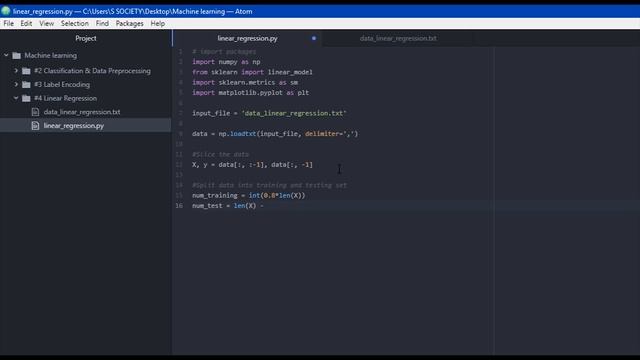640x360 pixels.
Task: Click the Atom icon in the title bar
Action: 6,11
